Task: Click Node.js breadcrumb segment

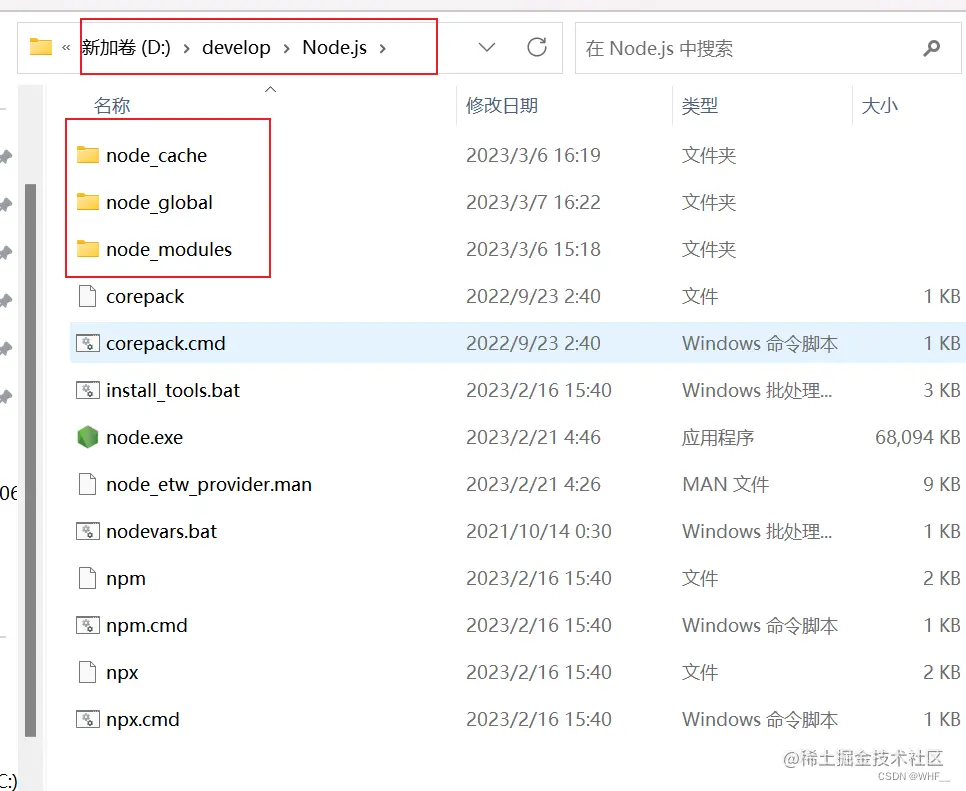Action: (335, 47)
